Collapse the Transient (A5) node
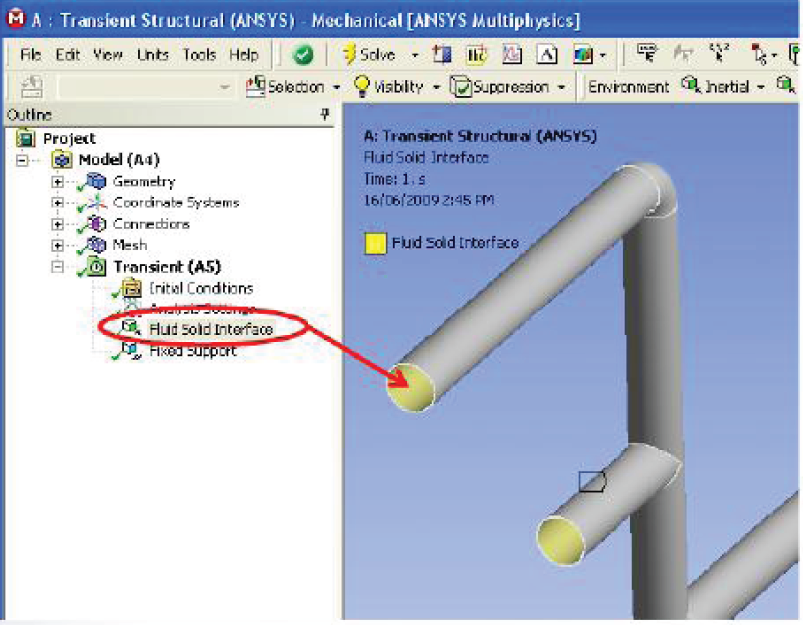Image resolution: width=803 pixels, height=625 pixels. (57, 267)
